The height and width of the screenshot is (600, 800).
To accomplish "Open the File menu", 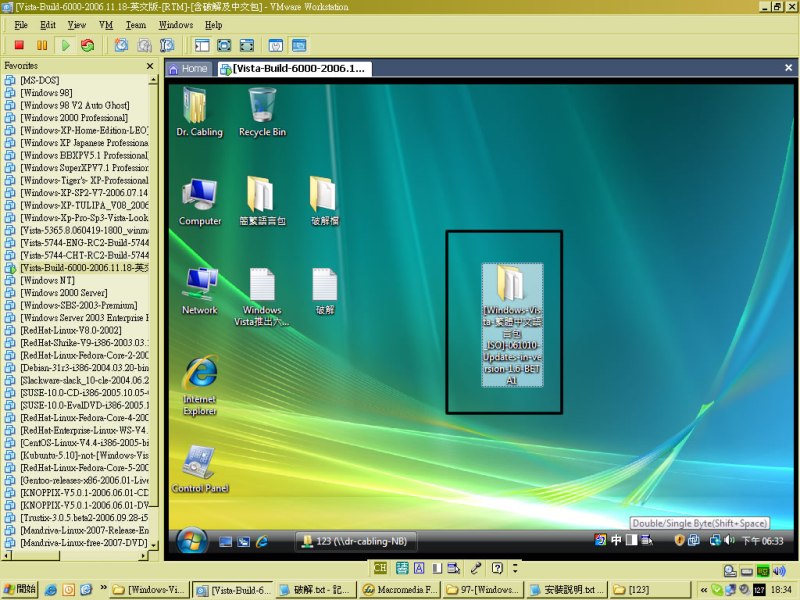I will (x=21, y=25).
